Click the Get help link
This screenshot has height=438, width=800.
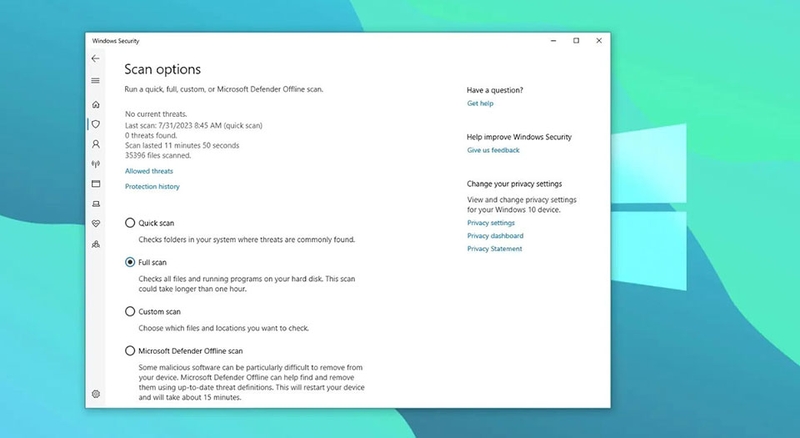[480, 103]
